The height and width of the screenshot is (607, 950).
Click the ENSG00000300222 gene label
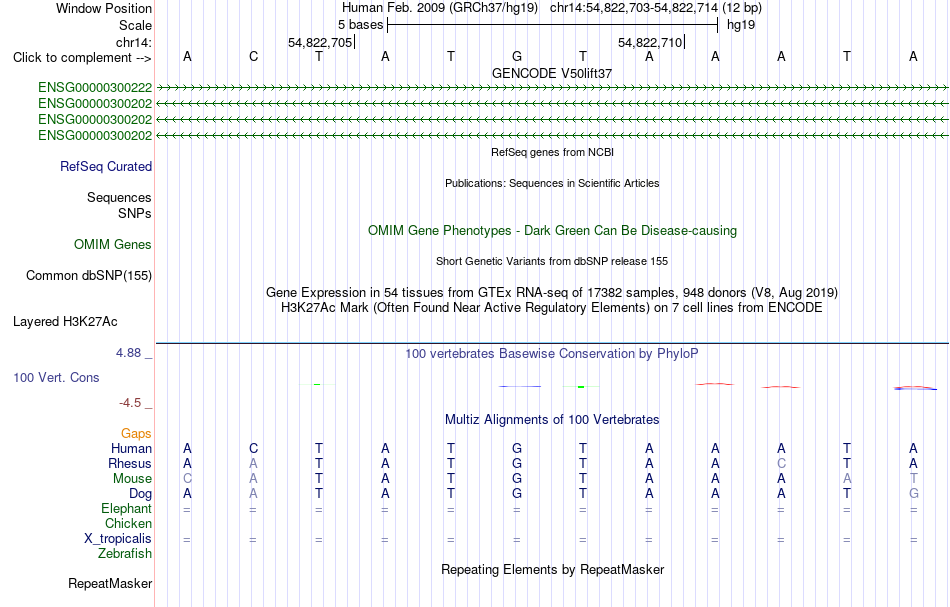tap(95, 88)
